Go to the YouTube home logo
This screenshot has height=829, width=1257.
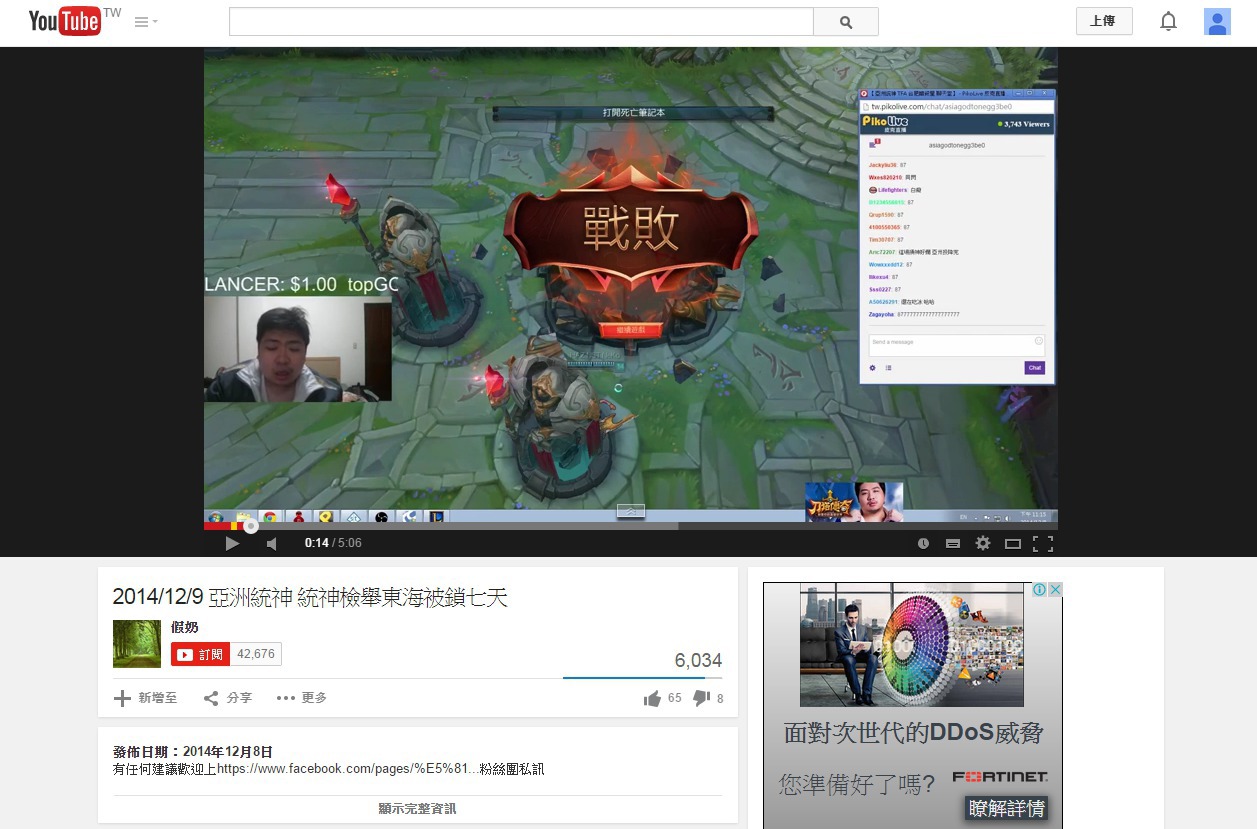pyautogui.click(x=65, y=21)
